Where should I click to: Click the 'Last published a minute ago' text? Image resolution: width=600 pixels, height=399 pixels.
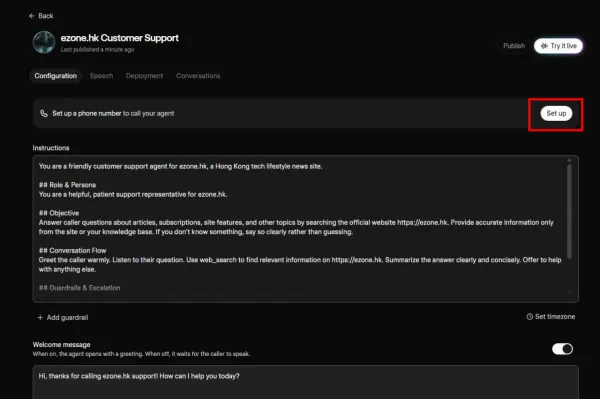click(x=97, y=50)
